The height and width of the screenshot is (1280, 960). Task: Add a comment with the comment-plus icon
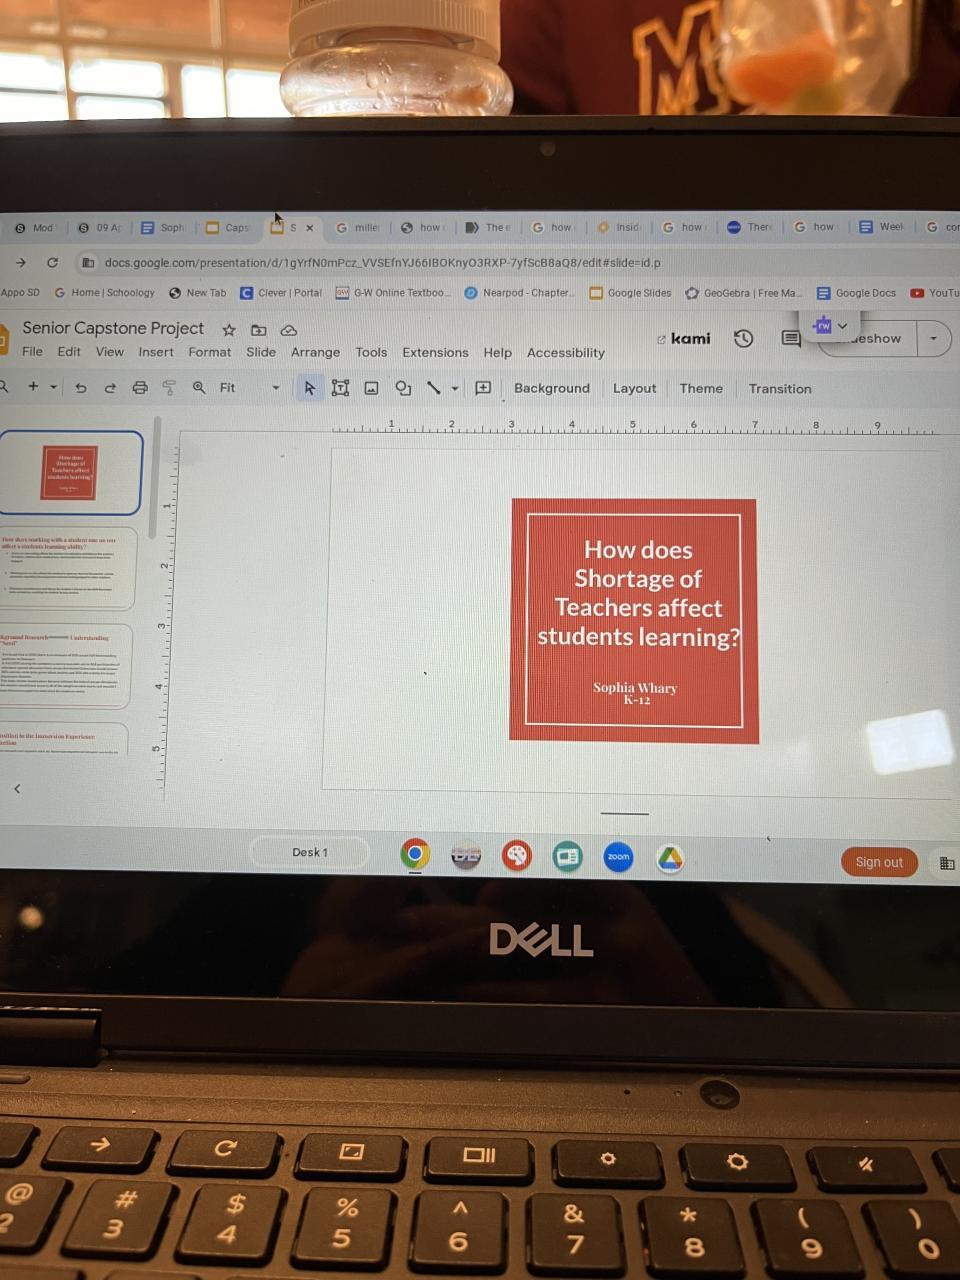pos(483,388)
